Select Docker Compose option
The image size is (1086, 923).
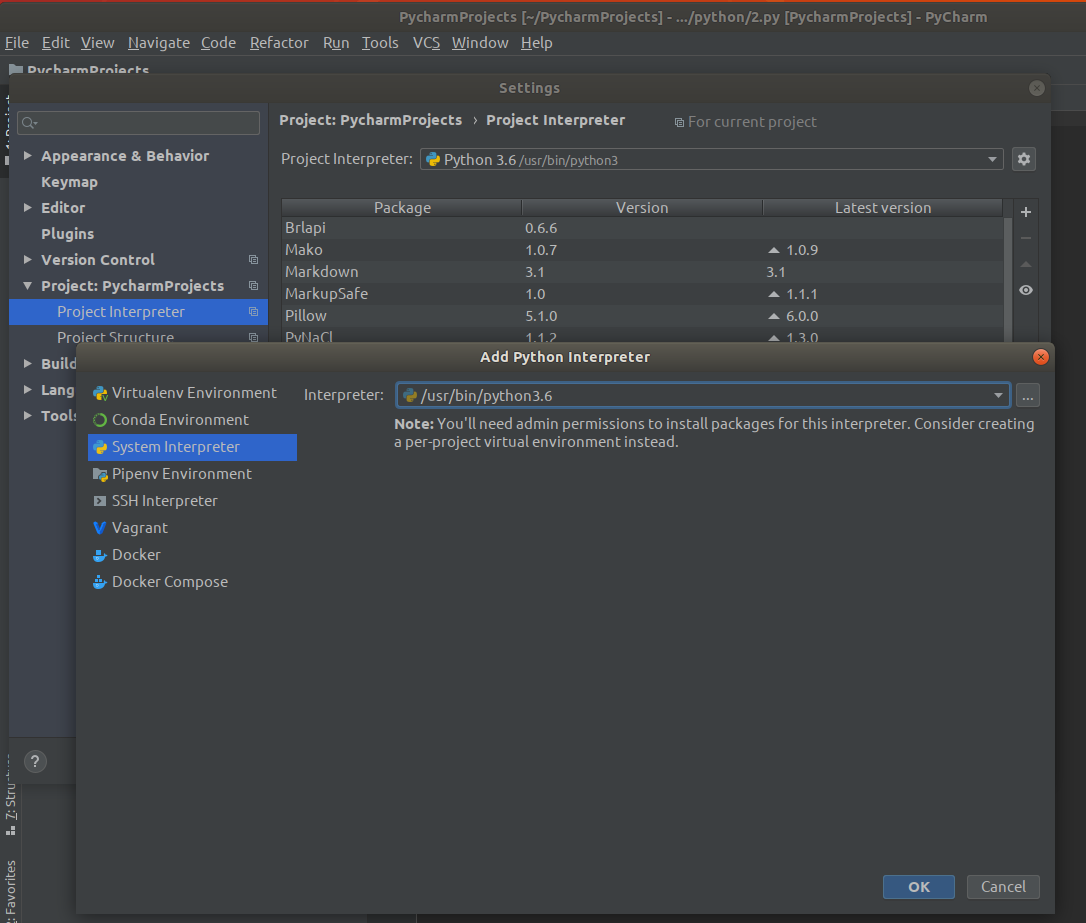coord(193,582)
